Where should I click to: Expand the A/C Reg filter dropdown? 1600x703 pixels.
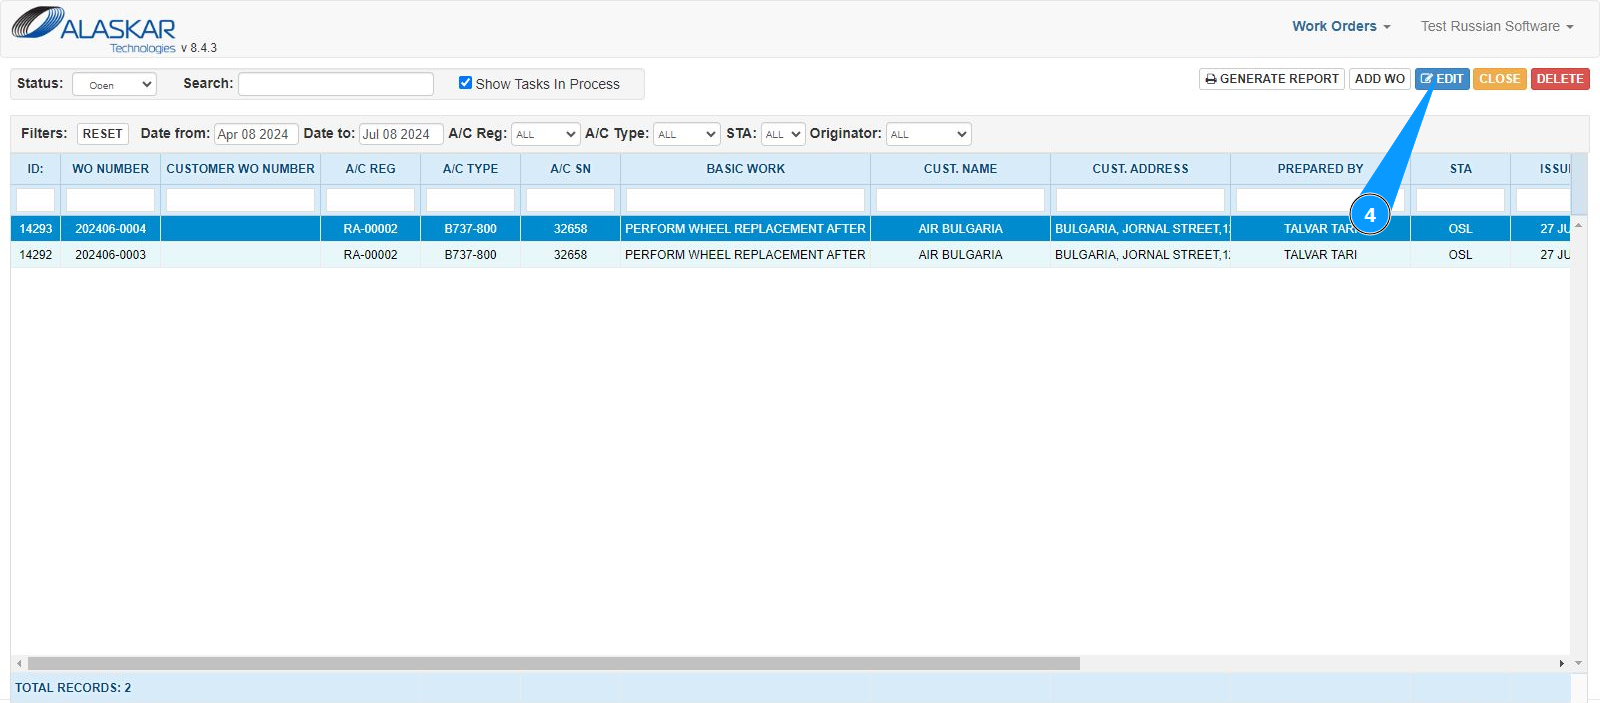pos(545,134)
